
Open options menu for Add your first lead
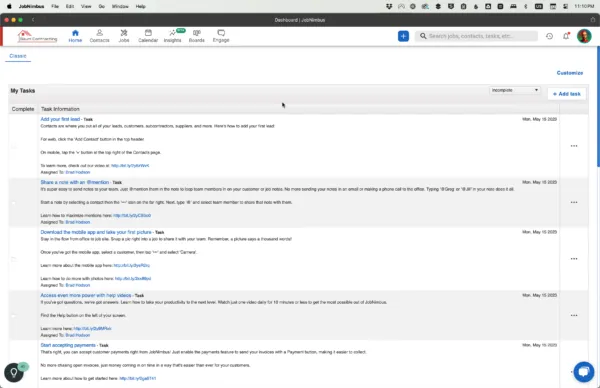[574, 146]
